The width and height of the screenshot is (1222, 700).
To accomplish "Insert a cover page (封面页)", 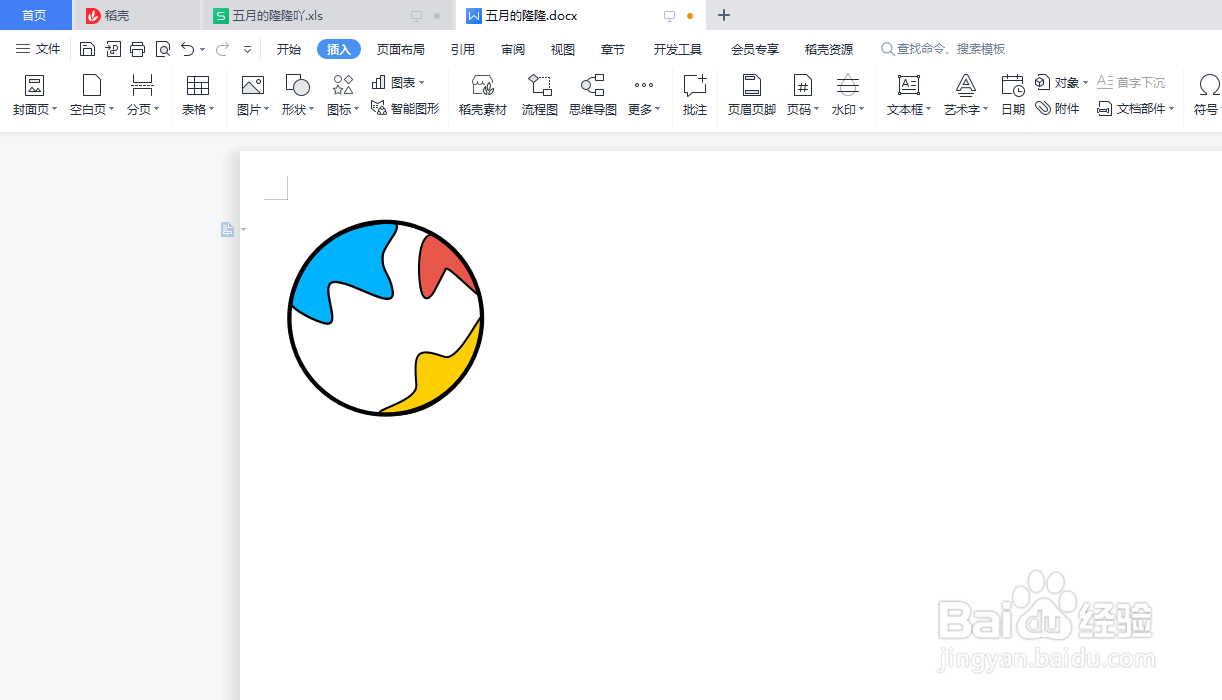I will [35, 96].
